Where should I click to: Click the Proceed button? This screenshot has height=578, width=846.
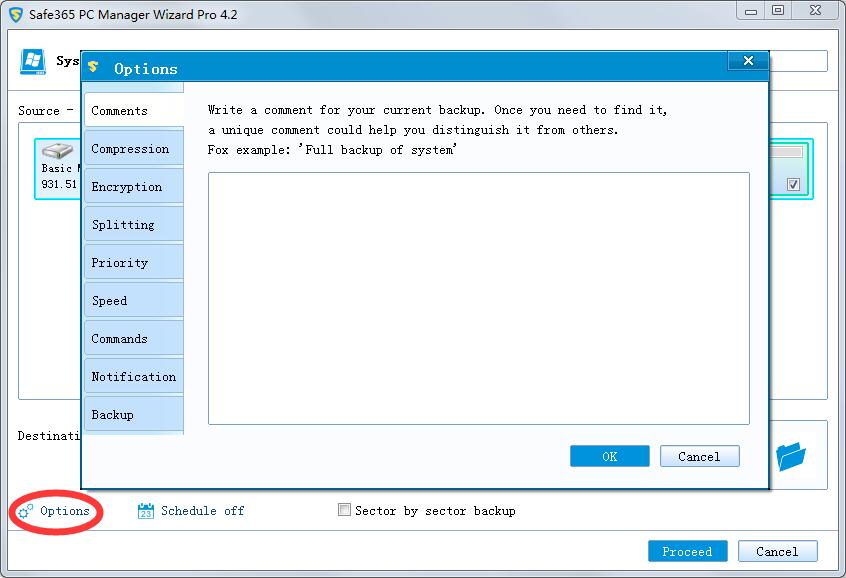click(x=687, y=551)
